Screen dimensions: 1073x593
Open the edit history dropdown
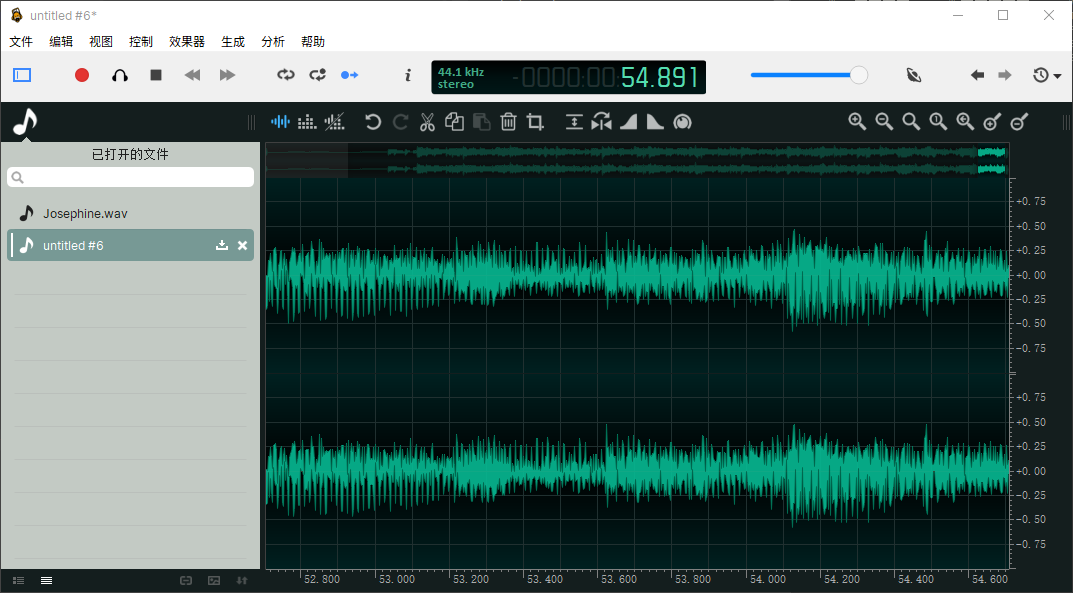(1046, 74)
